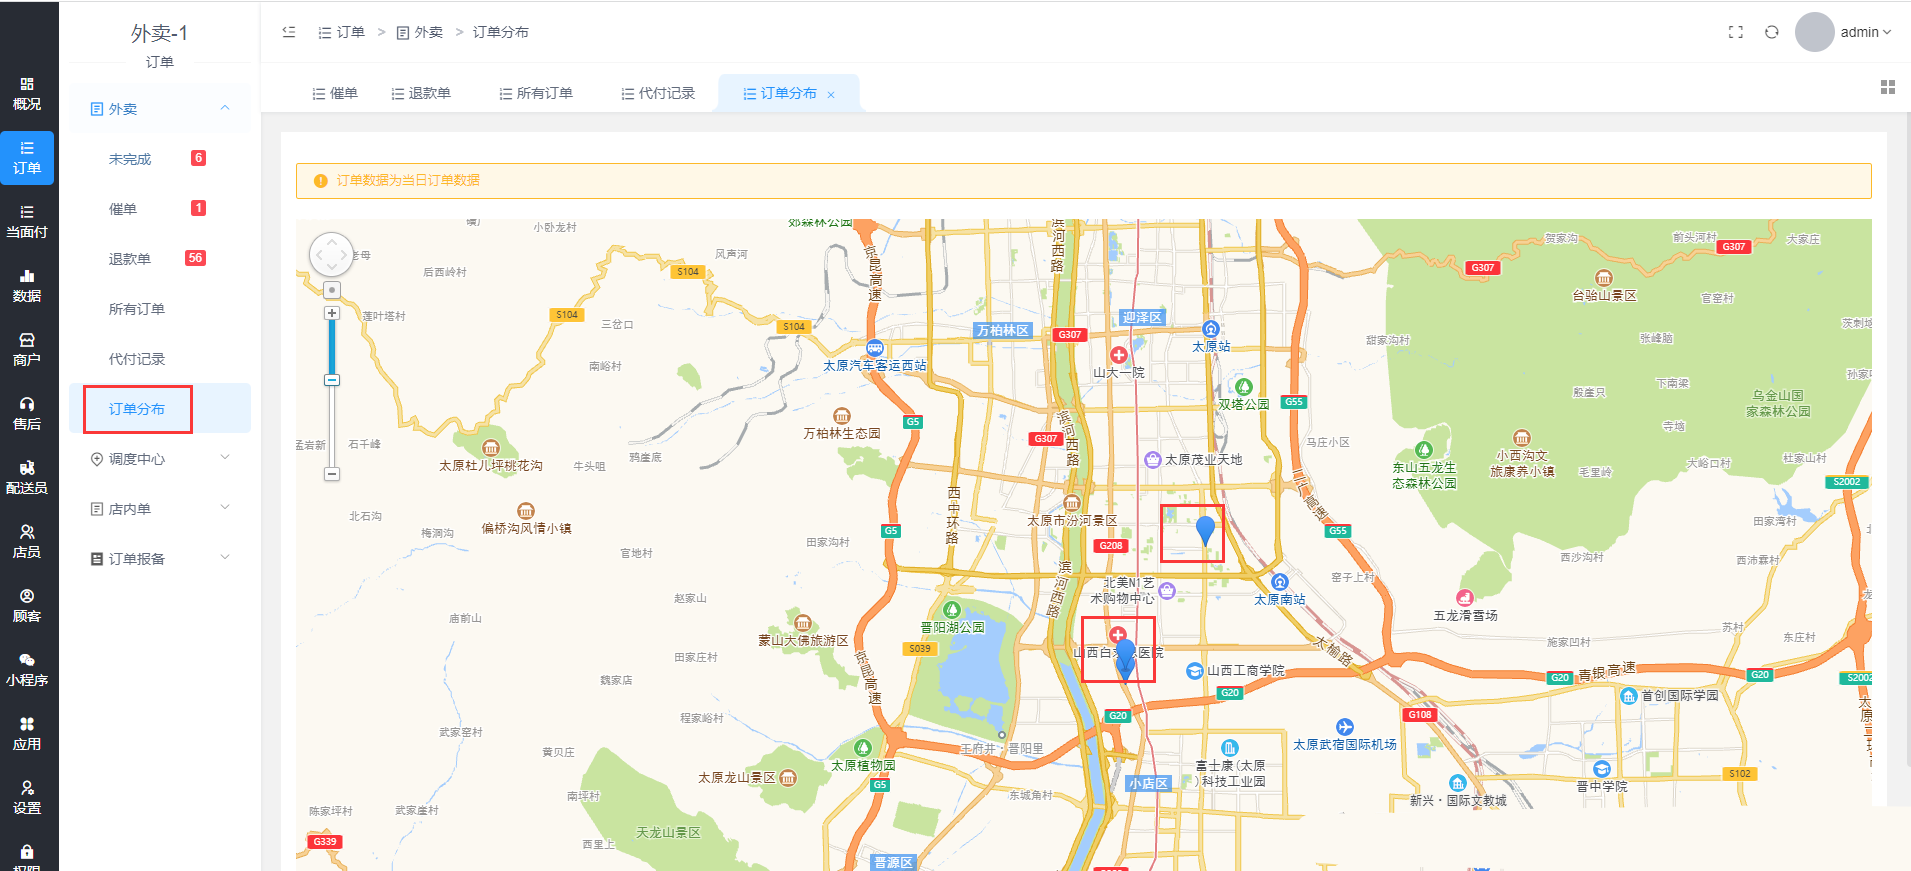
Task: Click the 外卖 breadcrumb link
Action: click(420, 32)
